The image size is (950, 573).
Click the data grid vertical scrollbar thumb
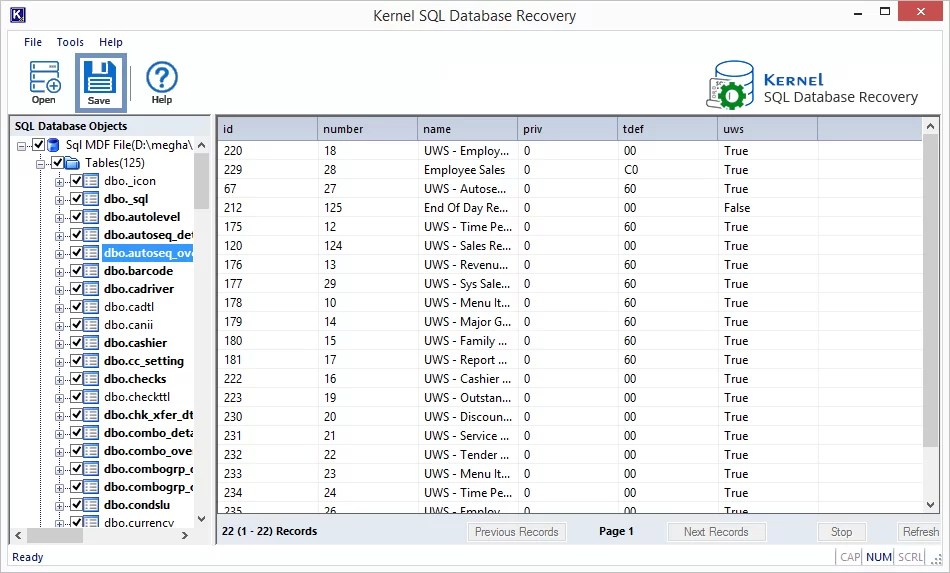931,291
